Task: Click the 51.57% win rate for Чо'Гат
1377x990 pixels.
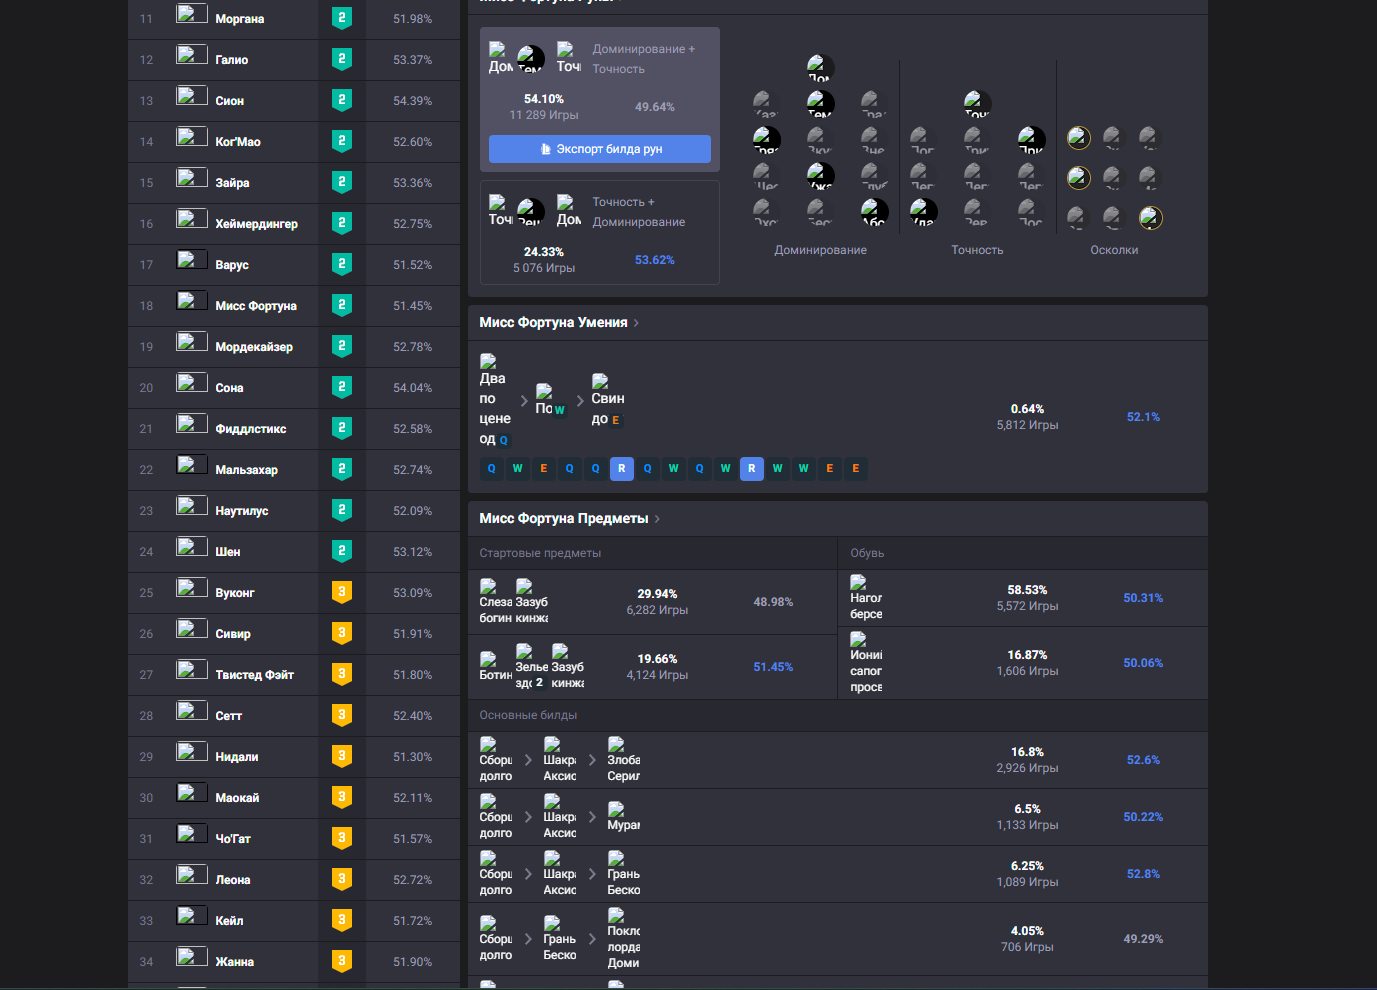Action: 413,839
